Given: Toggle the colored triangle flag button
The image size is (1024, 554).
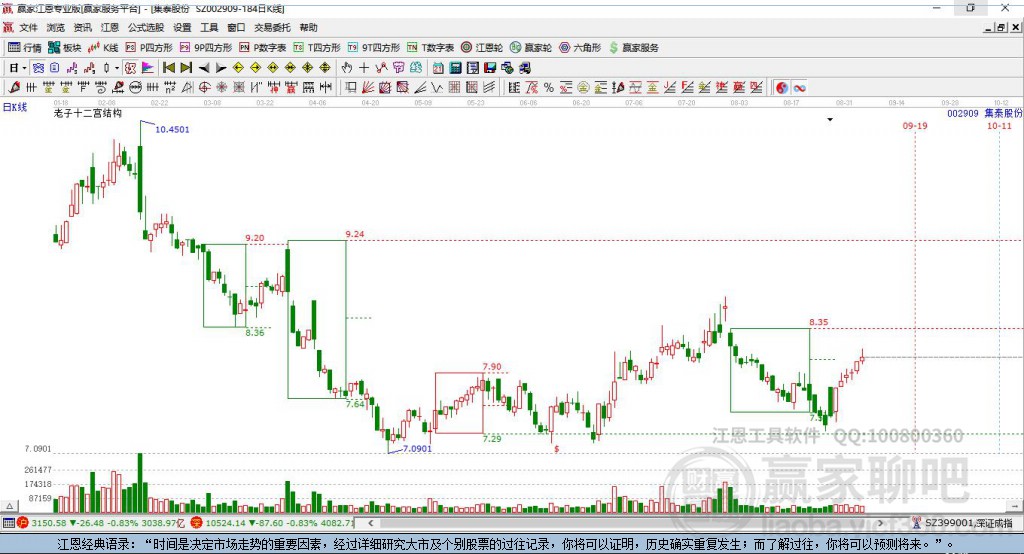Looking at the screenshot, I should (x=148, y=68).
